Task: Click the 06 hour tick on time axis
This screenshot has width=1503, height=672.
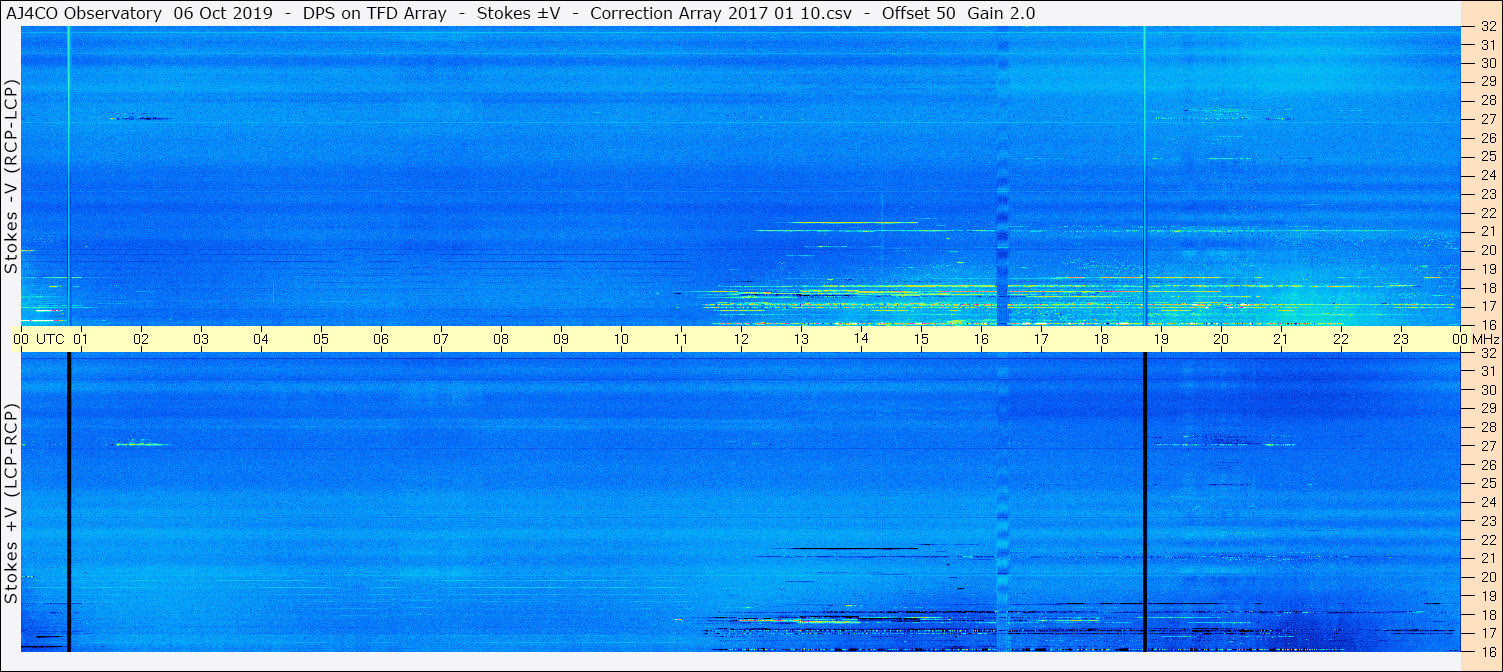Action: coord(381,339)
